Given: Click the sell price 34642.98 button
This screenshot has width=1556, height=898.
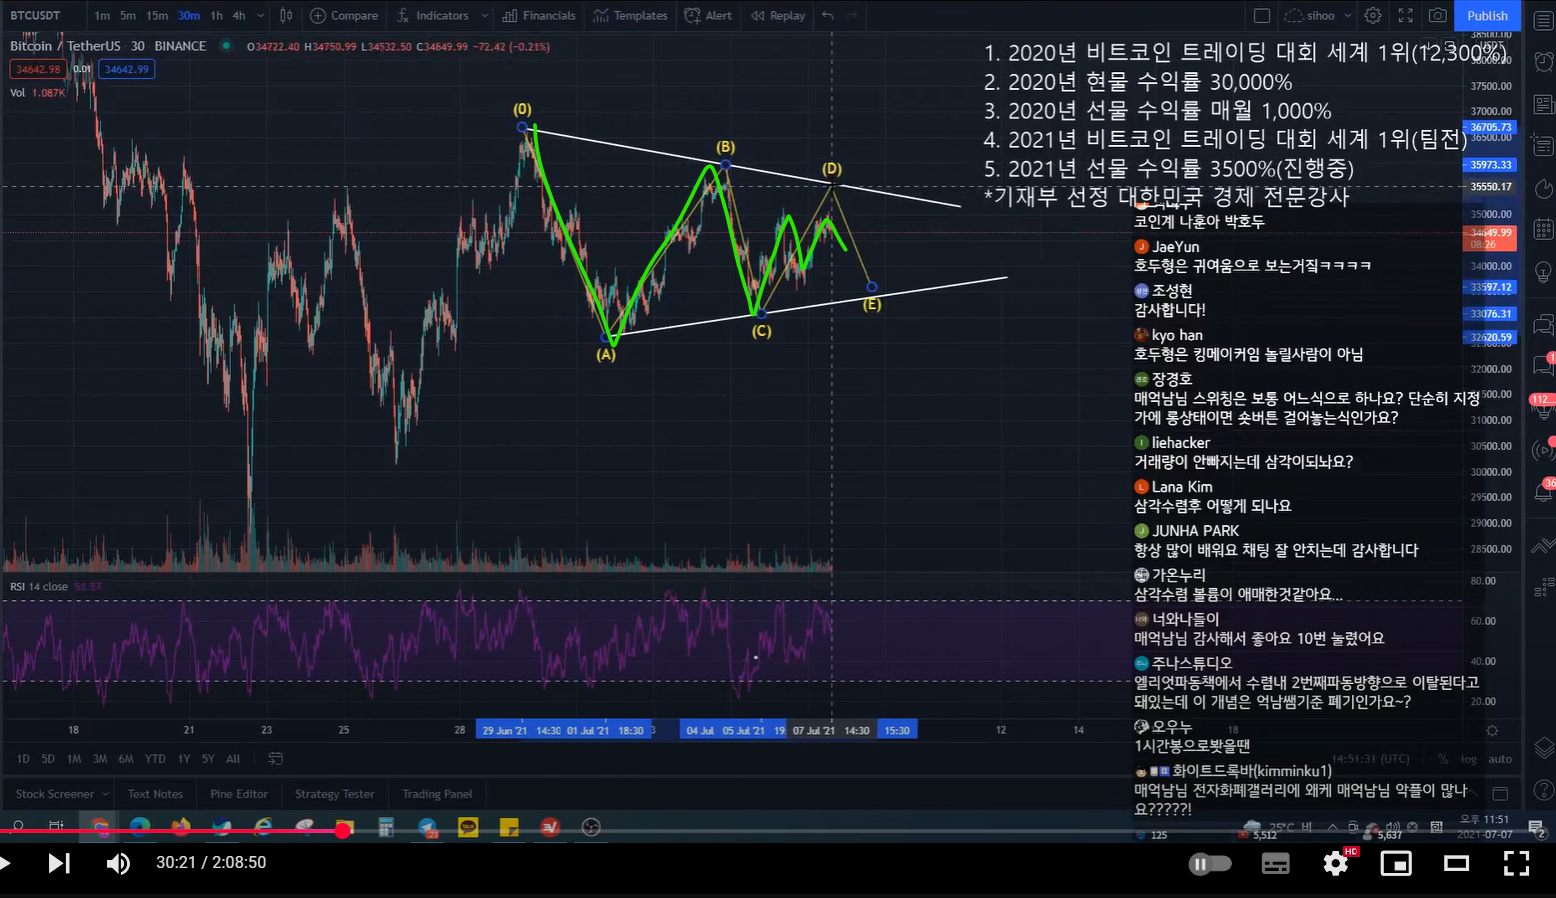Looking at the screenshot, I should pyautogui.click(x=37, y=69).
